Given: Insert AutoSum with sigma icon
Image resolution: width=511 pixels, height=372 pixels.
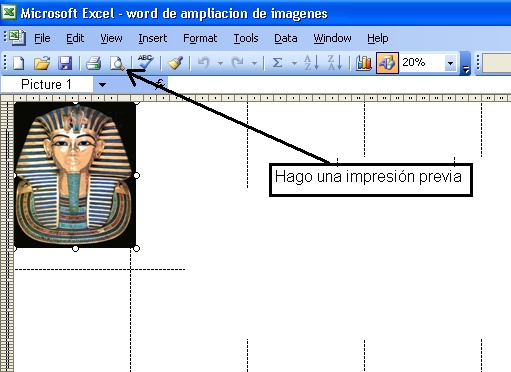Looking at the screenshot, I should coord(277,62).
